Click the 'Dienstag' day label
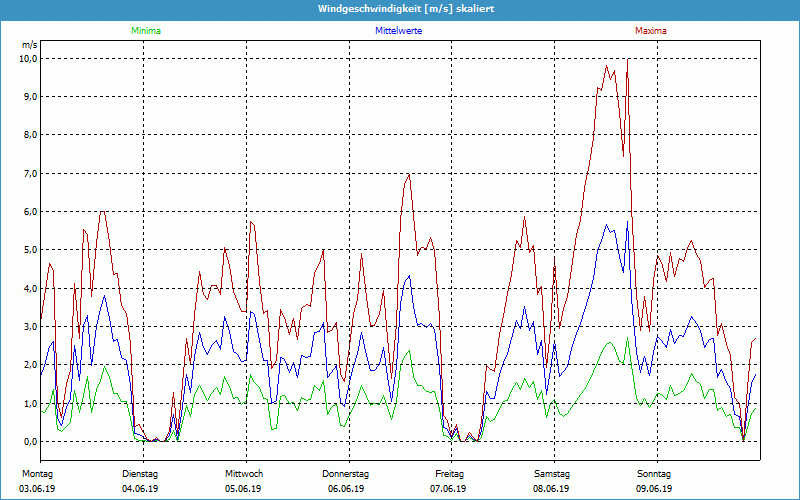The height and width of the screenshot is (500, 800). pos(140,474)
